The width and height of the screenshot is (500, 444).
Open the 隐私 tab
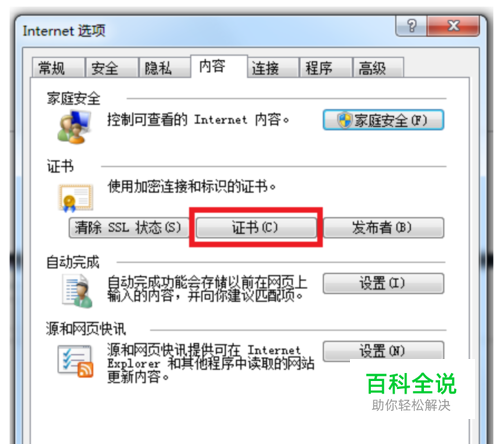pyautogui.click(x=165, y=68)
